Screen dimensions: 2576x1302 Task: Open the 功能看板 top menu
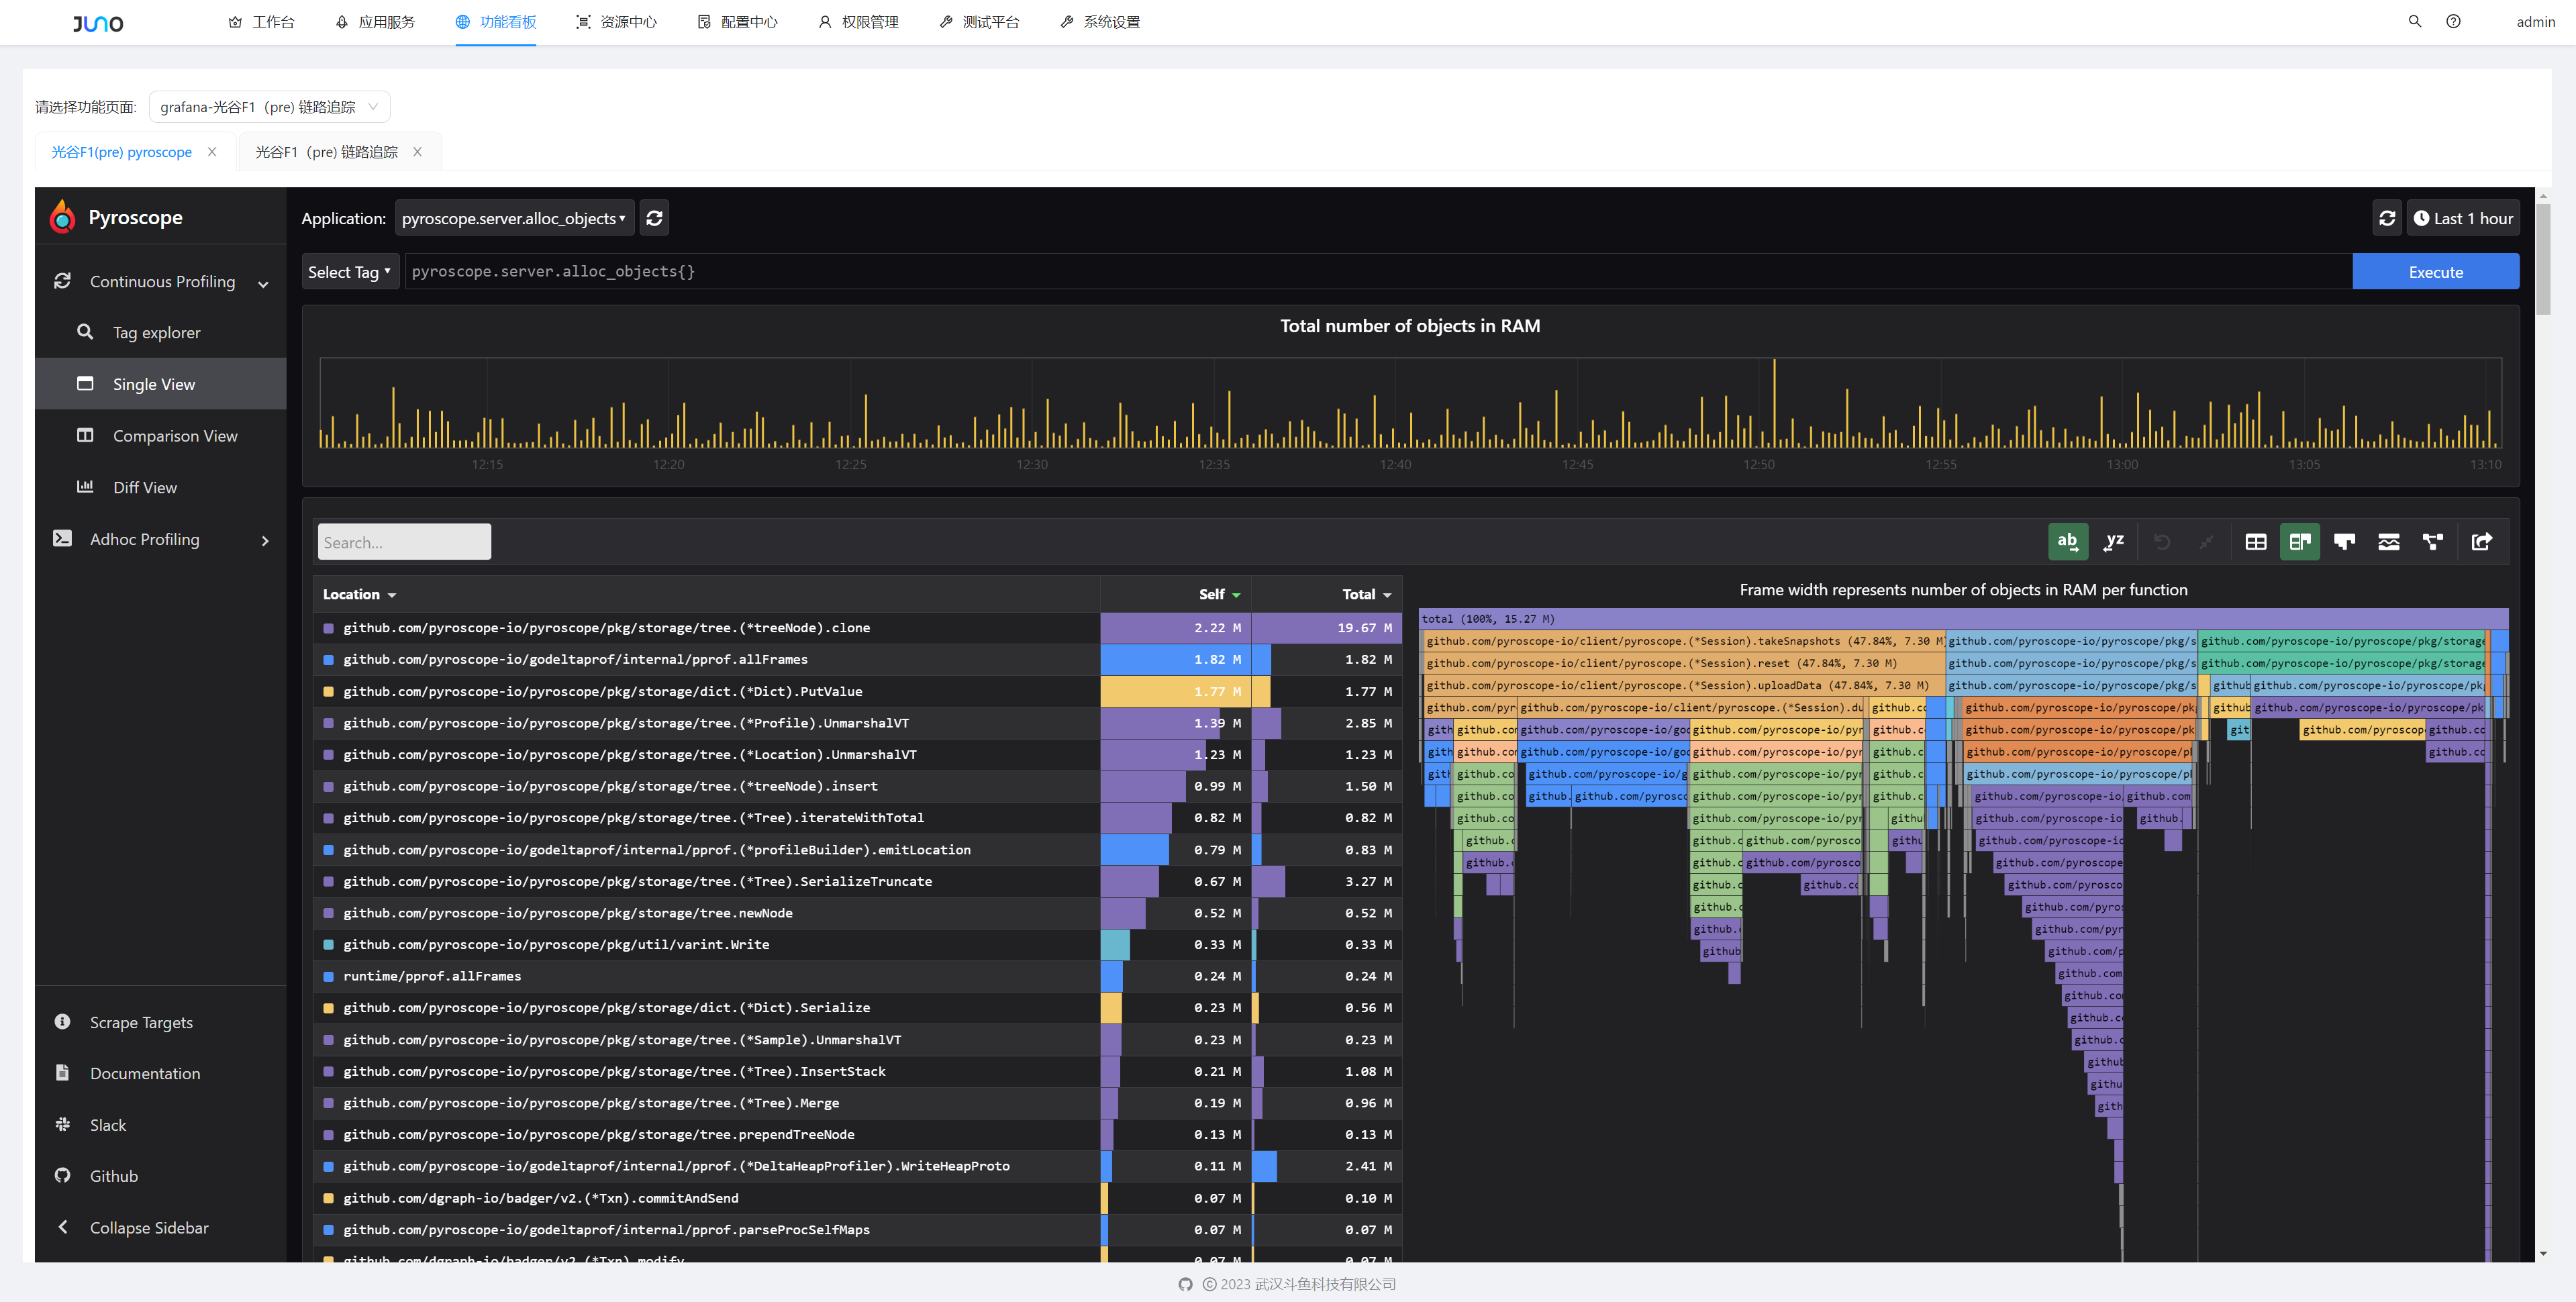point(496,22)
